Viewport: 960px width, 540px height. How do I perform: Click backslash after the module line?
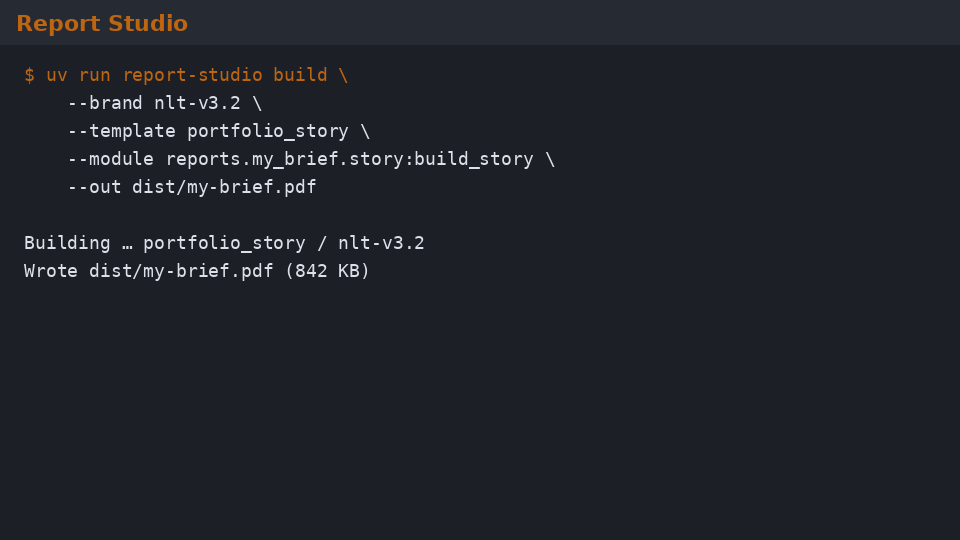click(549, 159)
